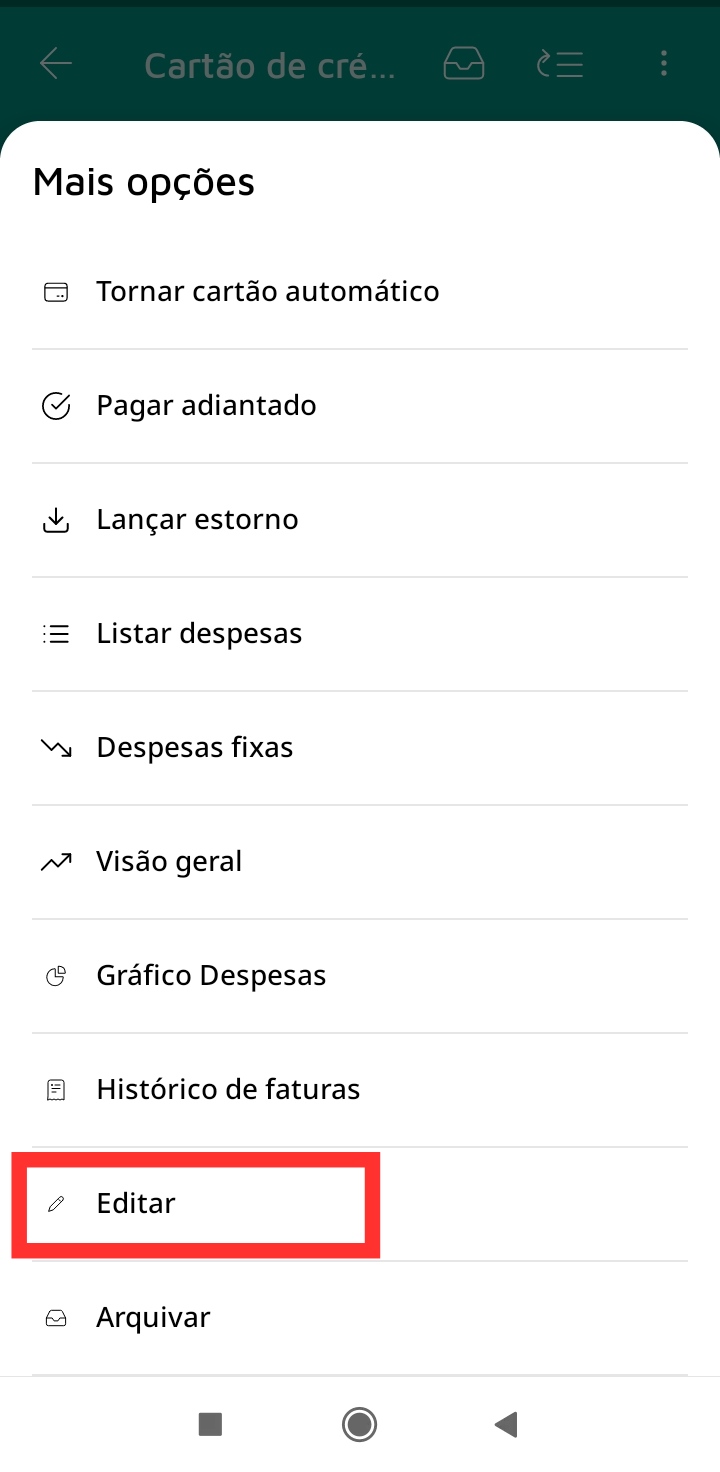Tap the upward trend icon for Visão geral
Viewport: 720px width, 1472px height.
click(x=56, y=862)
